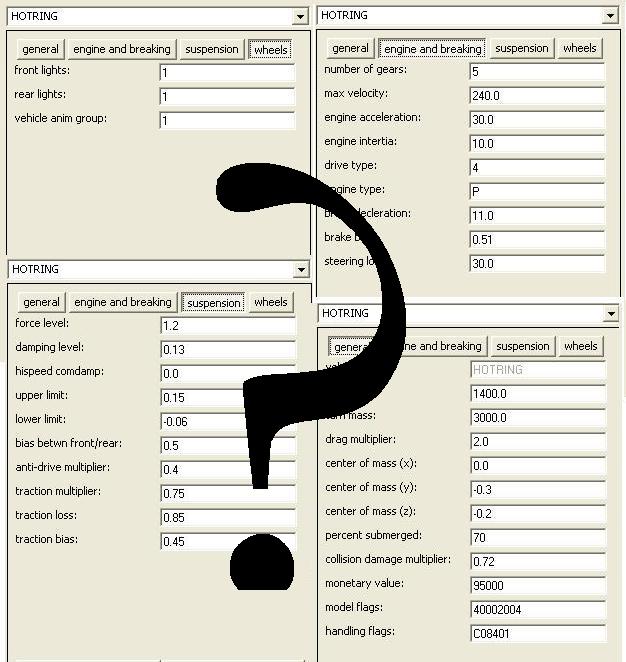Screen dimensions: 626x662
Task: Select suspension tab above number of gears field
Action: click(522, 48)
